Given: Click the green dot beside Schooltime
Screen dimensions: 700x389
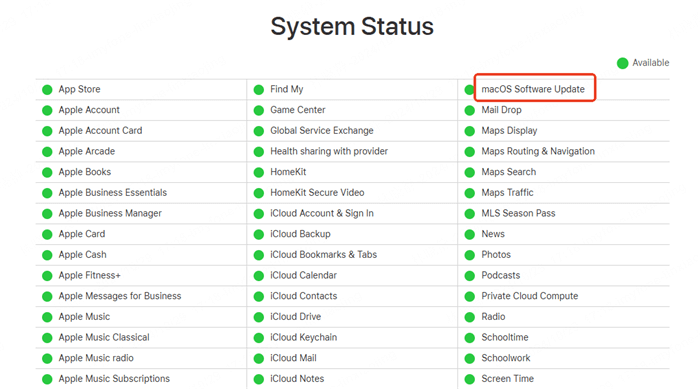Looking at the screenshot, I should (x=470, y=338).
